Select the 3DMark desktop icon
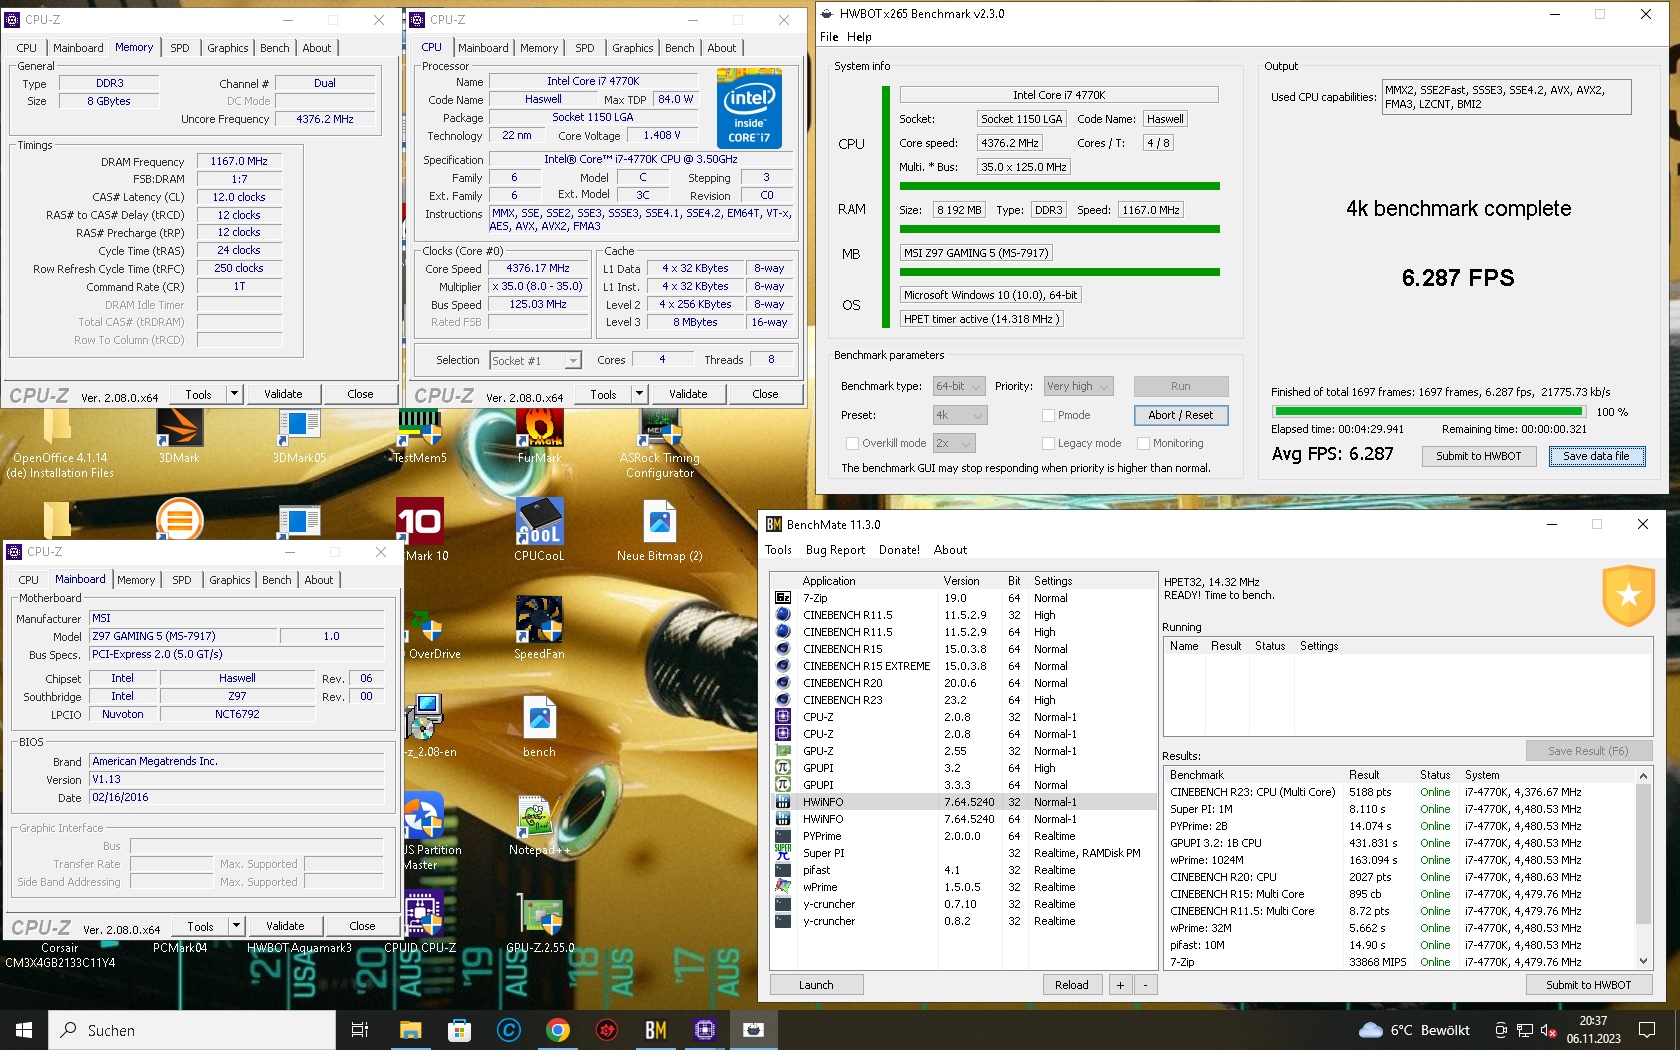This screenshot has width=1680, height=1050. coord(180,427)
